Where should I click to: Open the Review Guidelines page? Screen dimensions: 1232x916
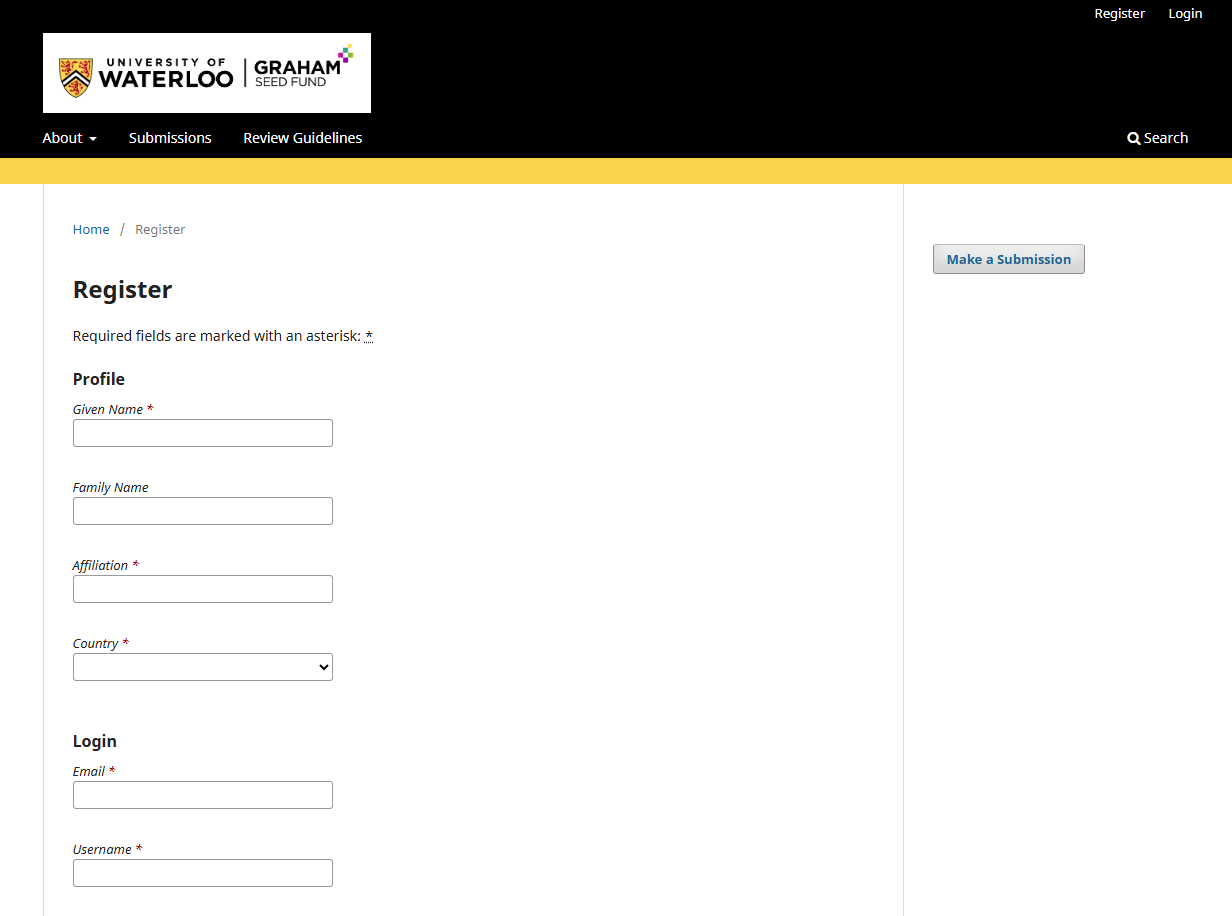(302, 137)
